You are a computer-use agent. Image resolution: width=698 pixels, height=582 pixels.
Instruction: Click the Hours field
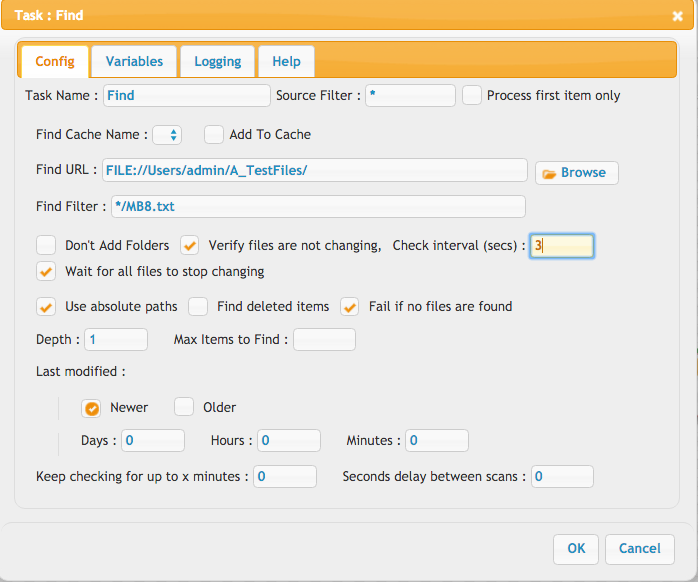[289, 440]
